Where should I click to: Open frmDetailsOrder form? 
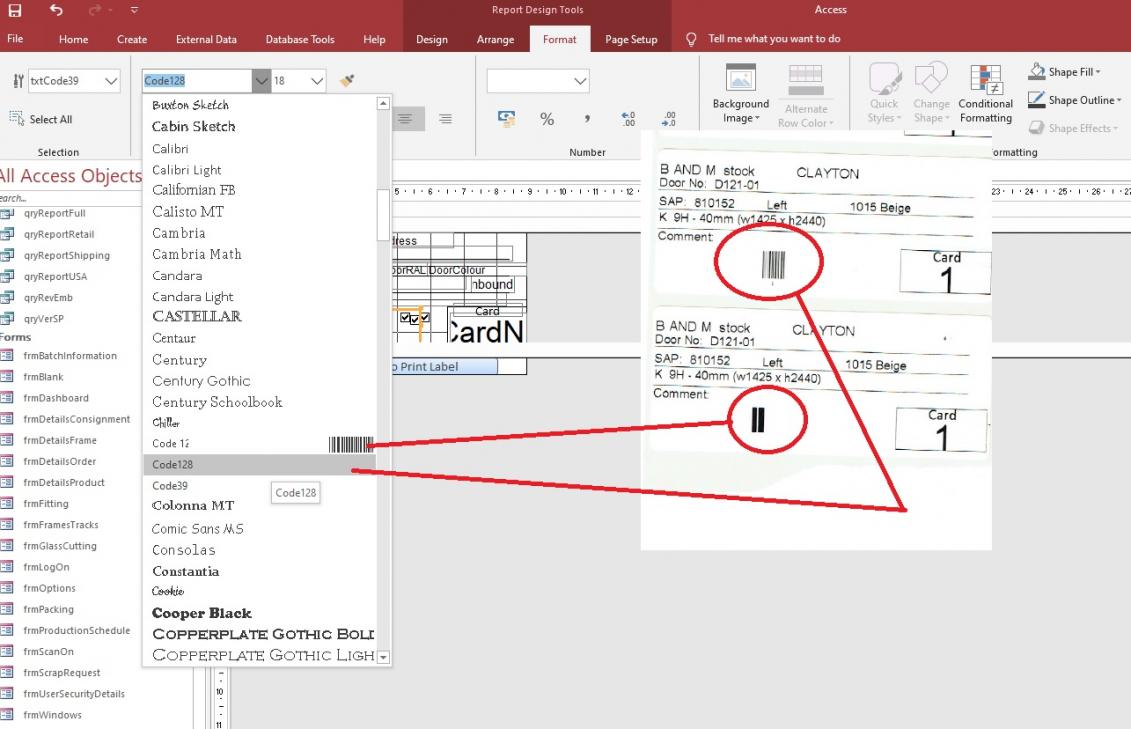pos(59,461)
